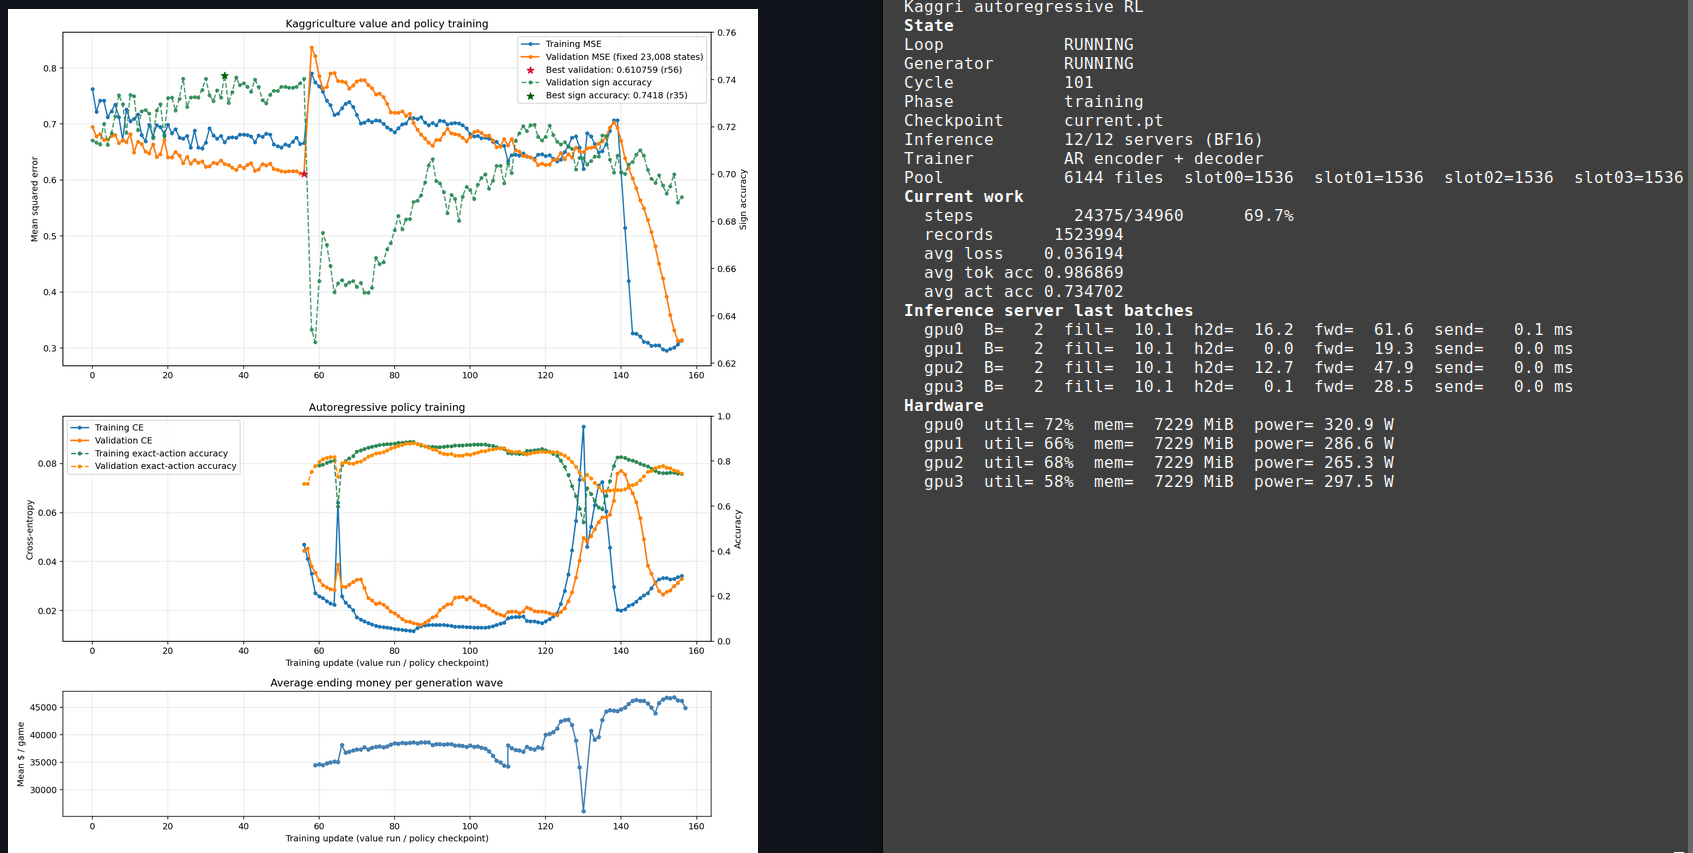This screenshot has height=853, width=1693.
Task: Click "slot01=1536" in the Pool row
Action: 1368,178
